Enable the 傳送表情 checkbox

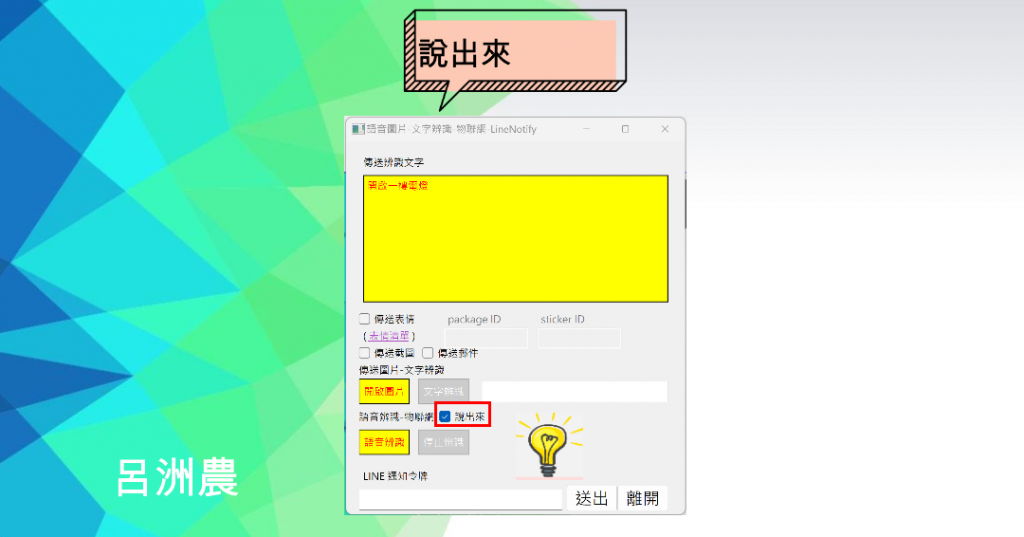(x=365, y=319)
